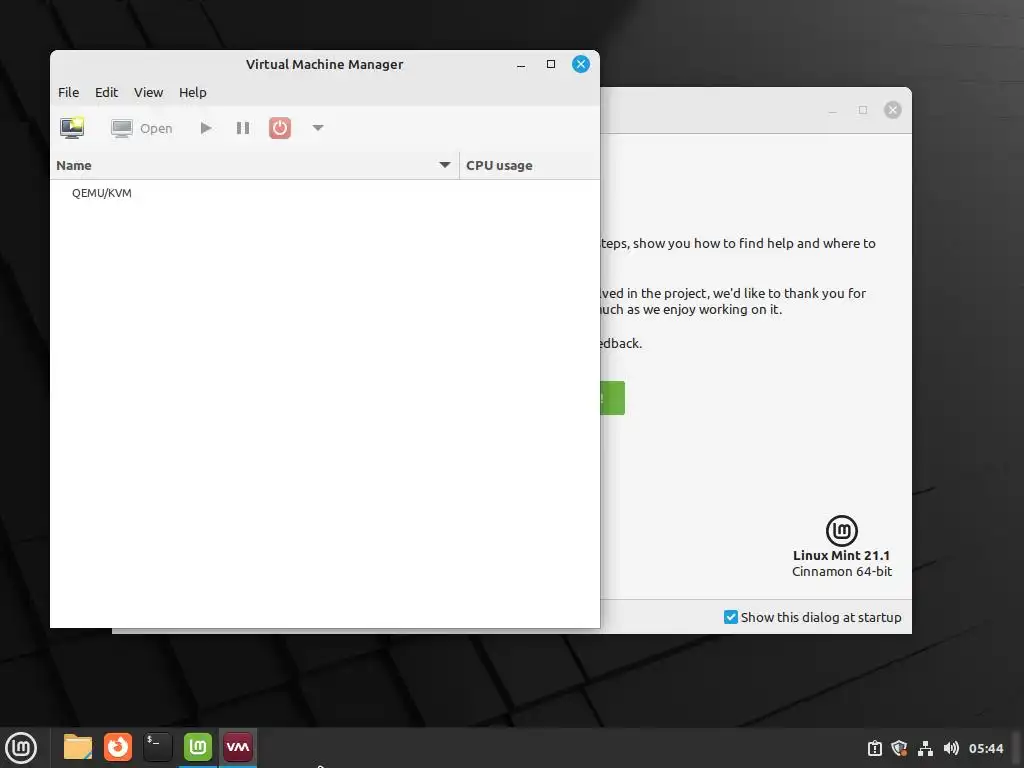
Task: Open the calendar from the 05:44 clock
Action: pos(985,748)
